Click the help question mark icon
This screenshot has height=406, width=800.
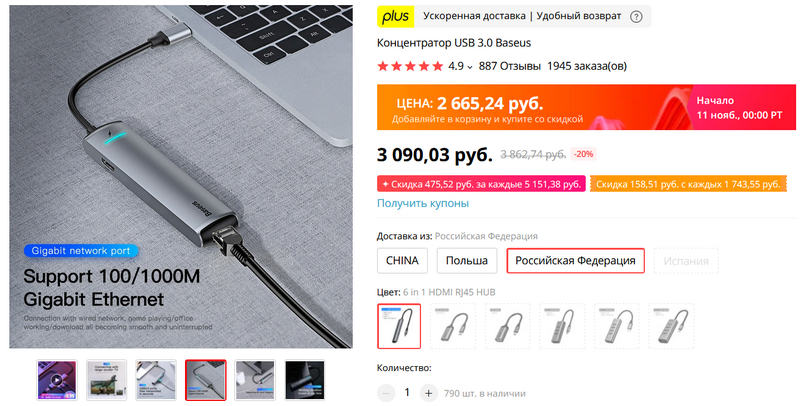coord(636,16)
